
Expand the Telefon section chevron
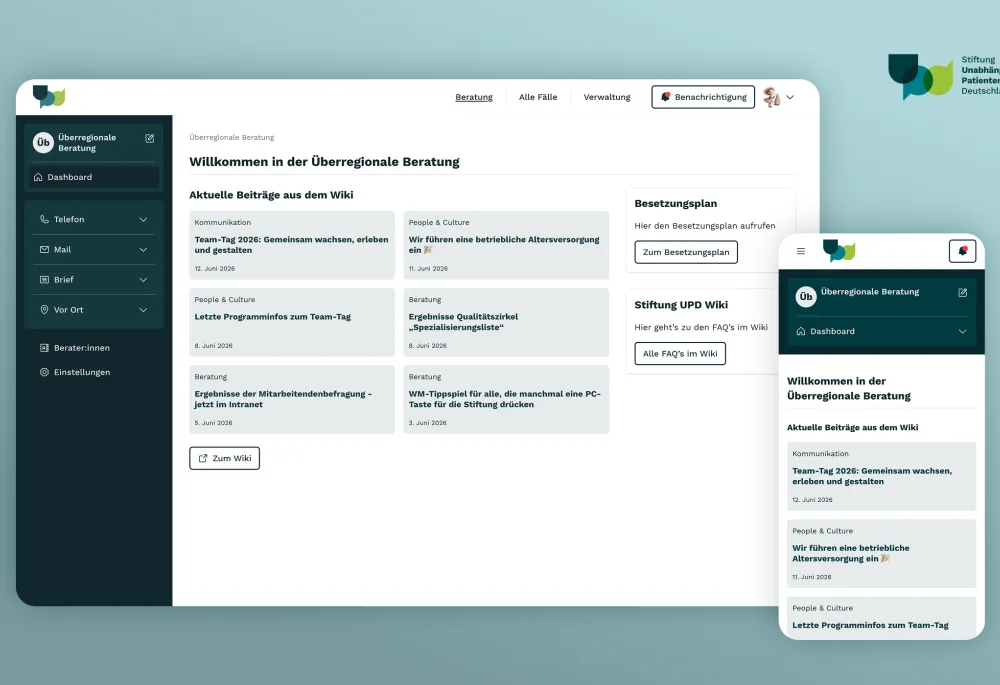pos(143,219)
